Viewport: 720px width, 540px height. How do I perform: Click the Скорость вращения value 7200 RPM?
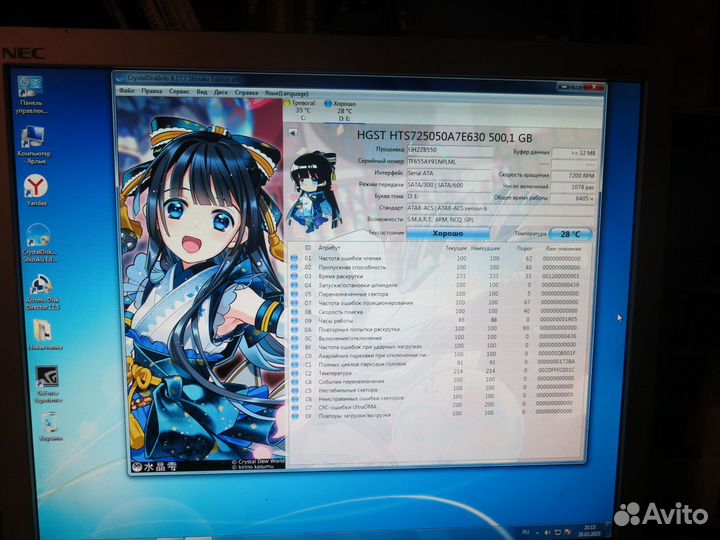(x=574, y=175)
